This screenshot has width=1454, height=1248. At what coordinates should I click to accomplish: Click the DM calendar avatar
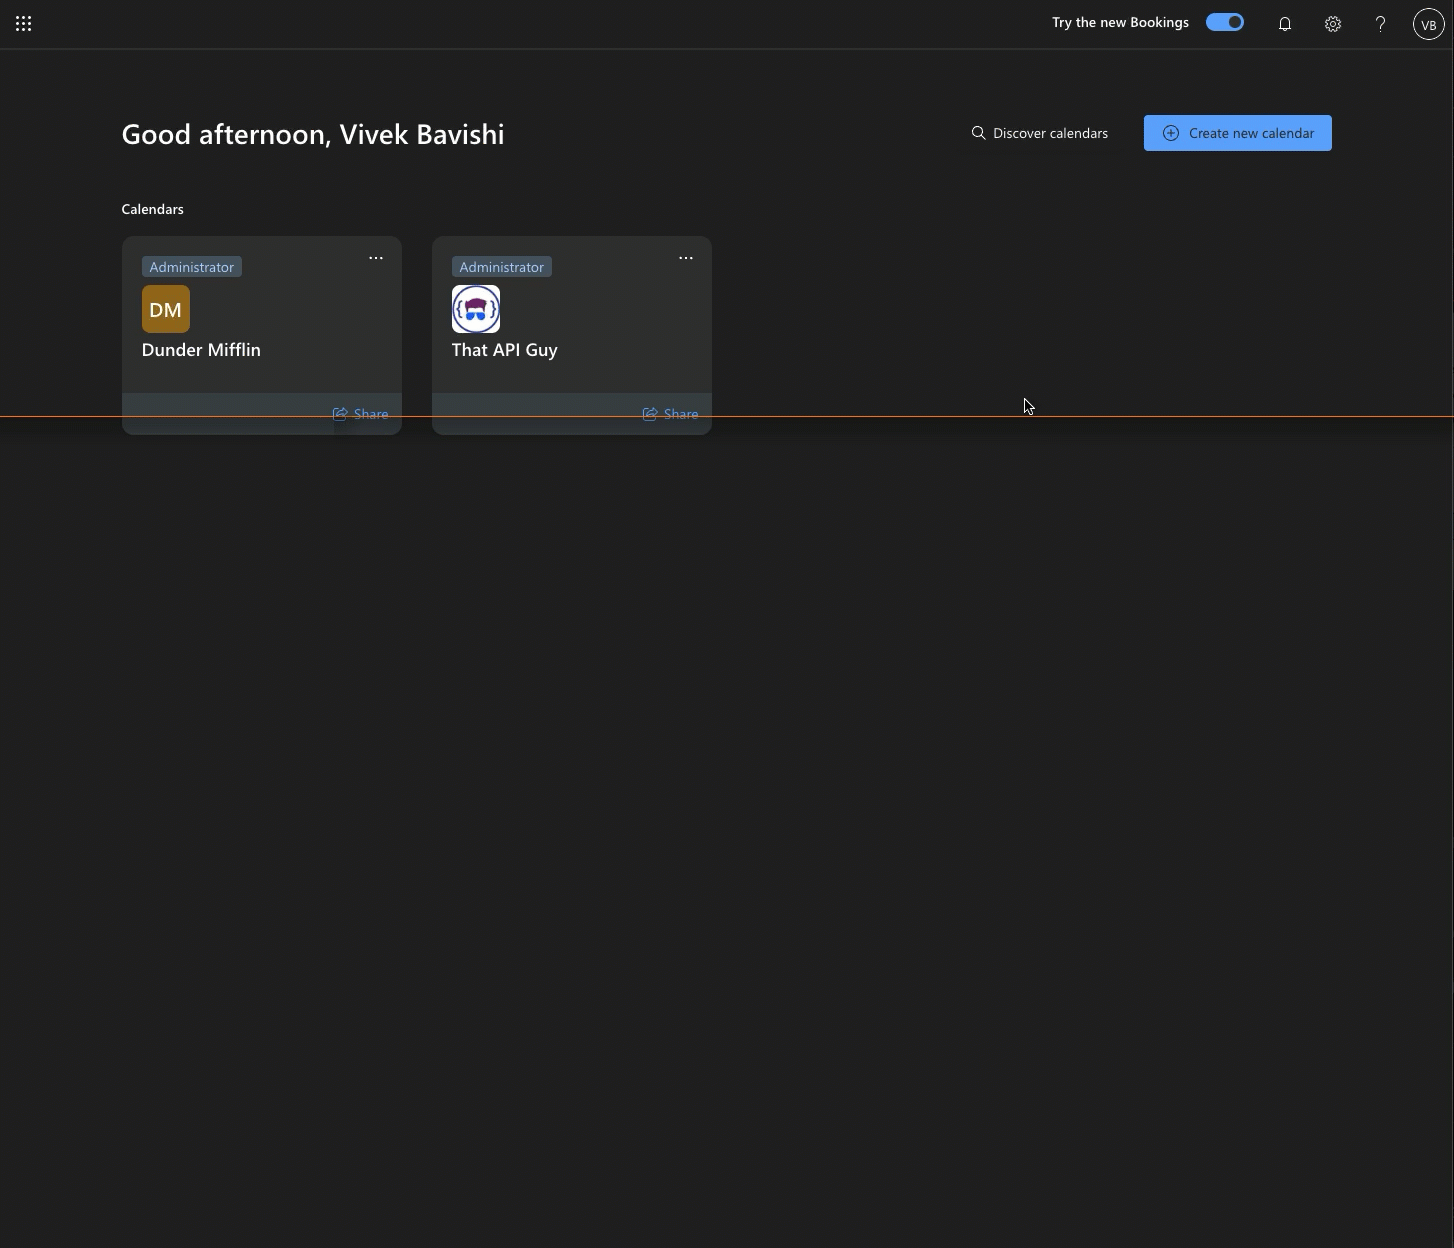pyautogui.click(x=166, y=309)
